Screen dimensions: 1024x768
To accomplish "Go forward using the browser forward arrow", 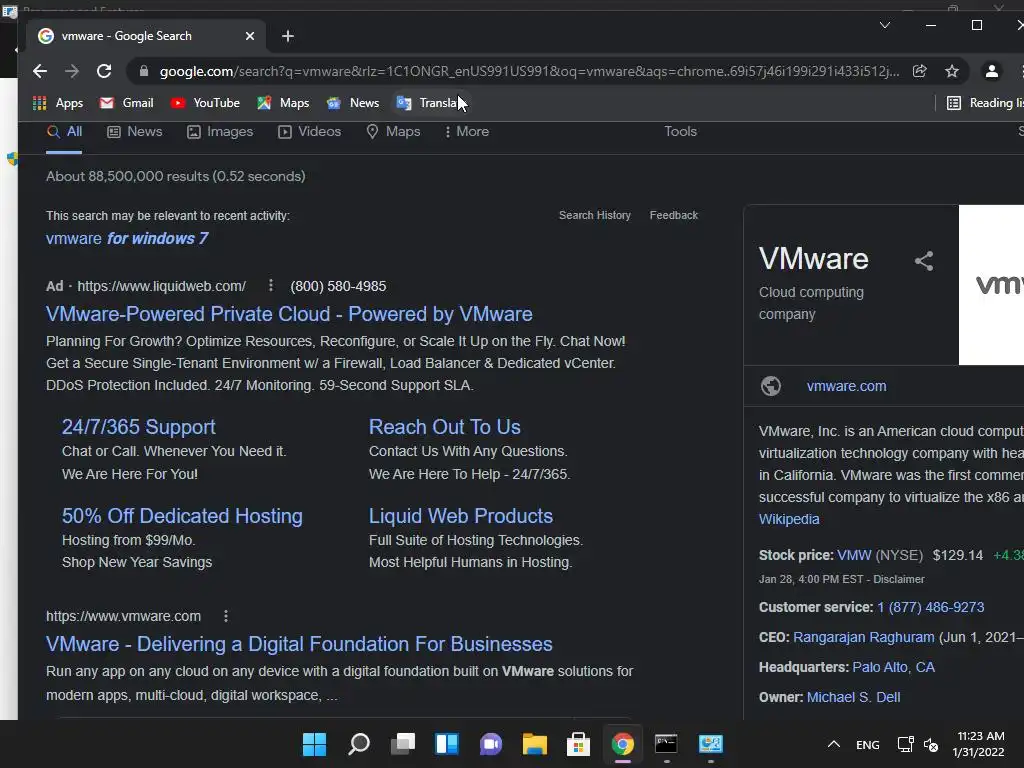I will (x=72, y=71).
